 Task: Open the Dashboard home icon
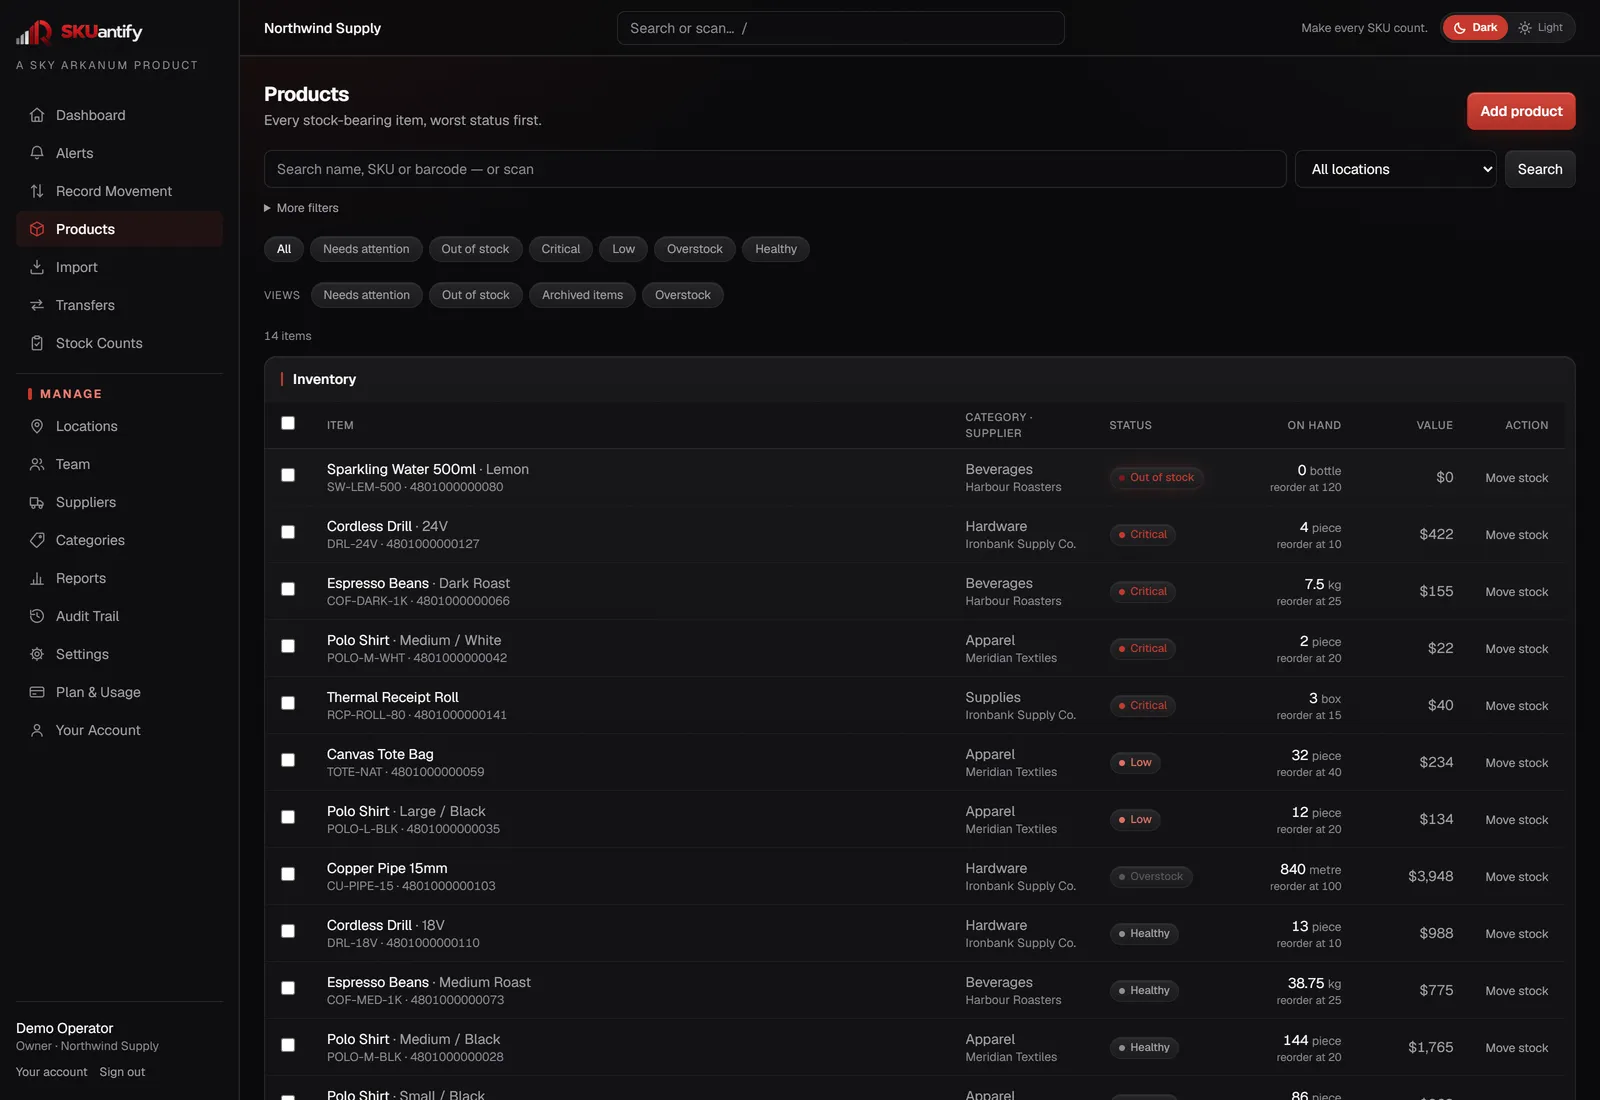pos(37,115)
